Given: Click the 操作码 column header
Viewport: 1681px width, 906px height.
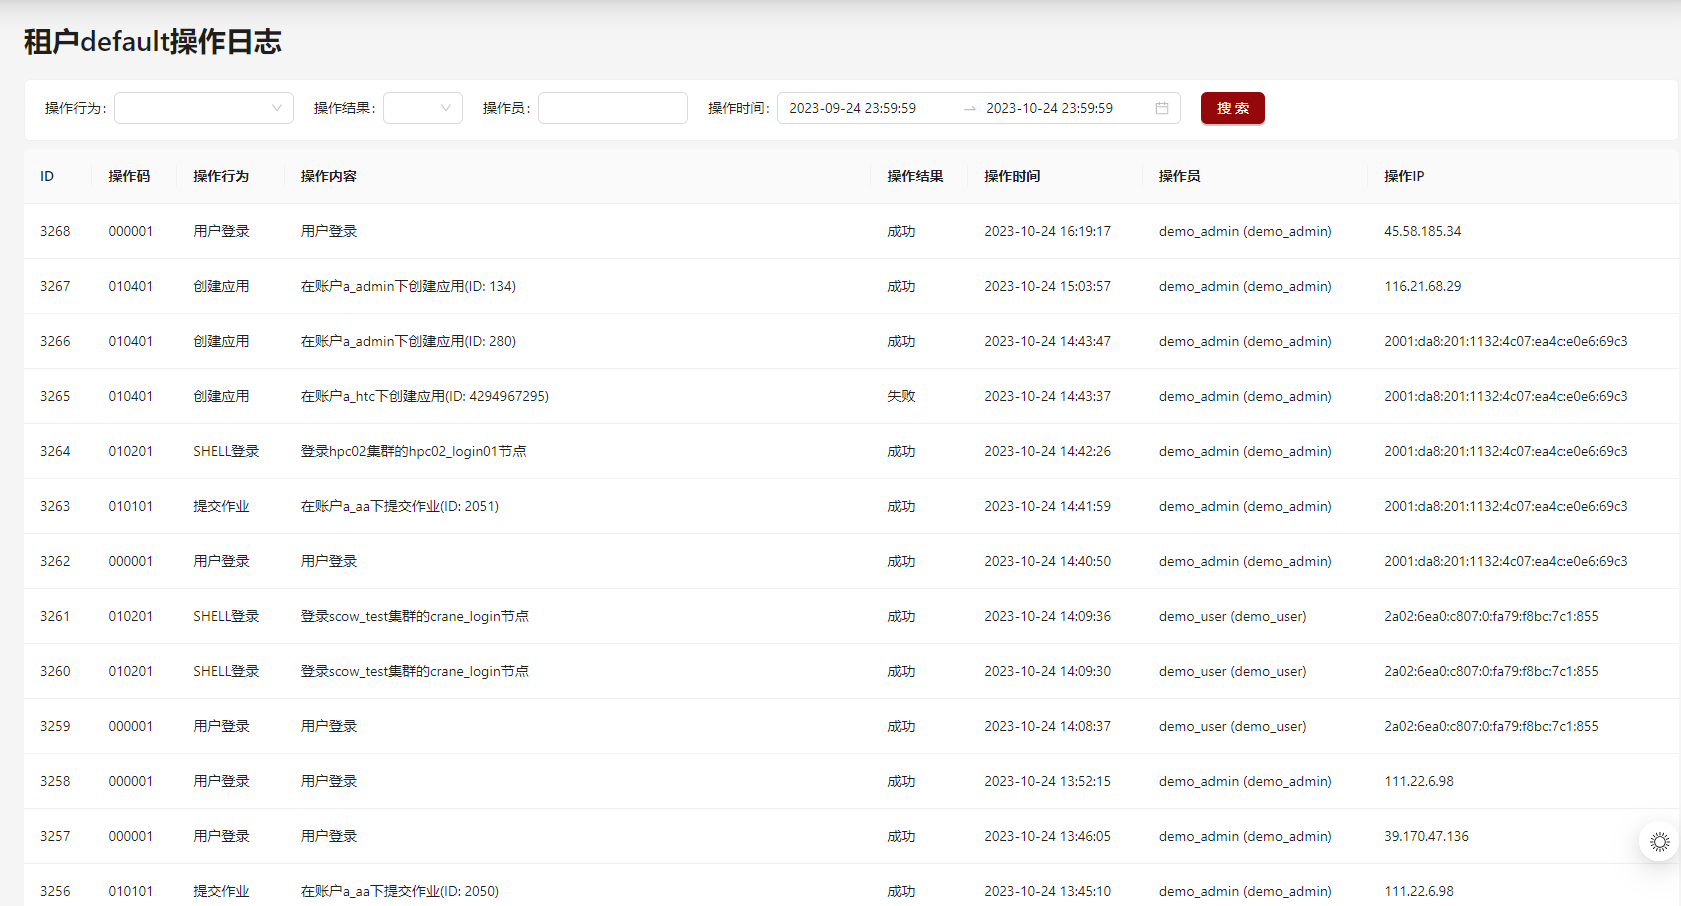Looking at the screenshot, I should click(129, 176).
